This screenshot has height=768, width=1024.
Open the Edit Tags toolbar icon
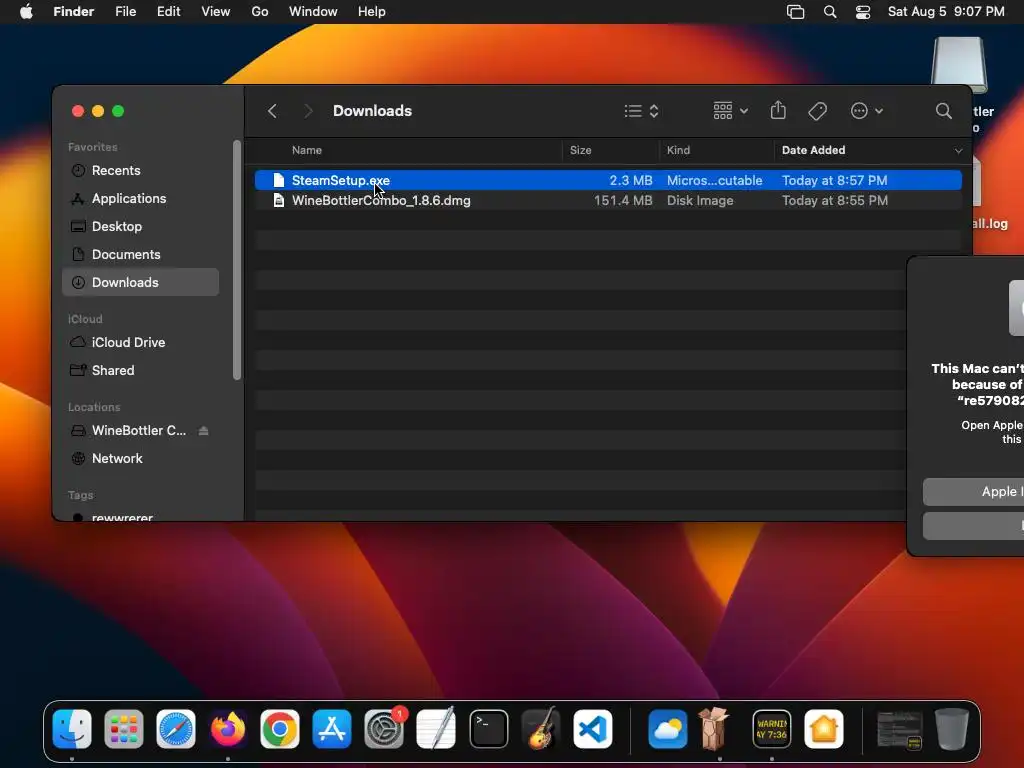[x=817, y=111]
